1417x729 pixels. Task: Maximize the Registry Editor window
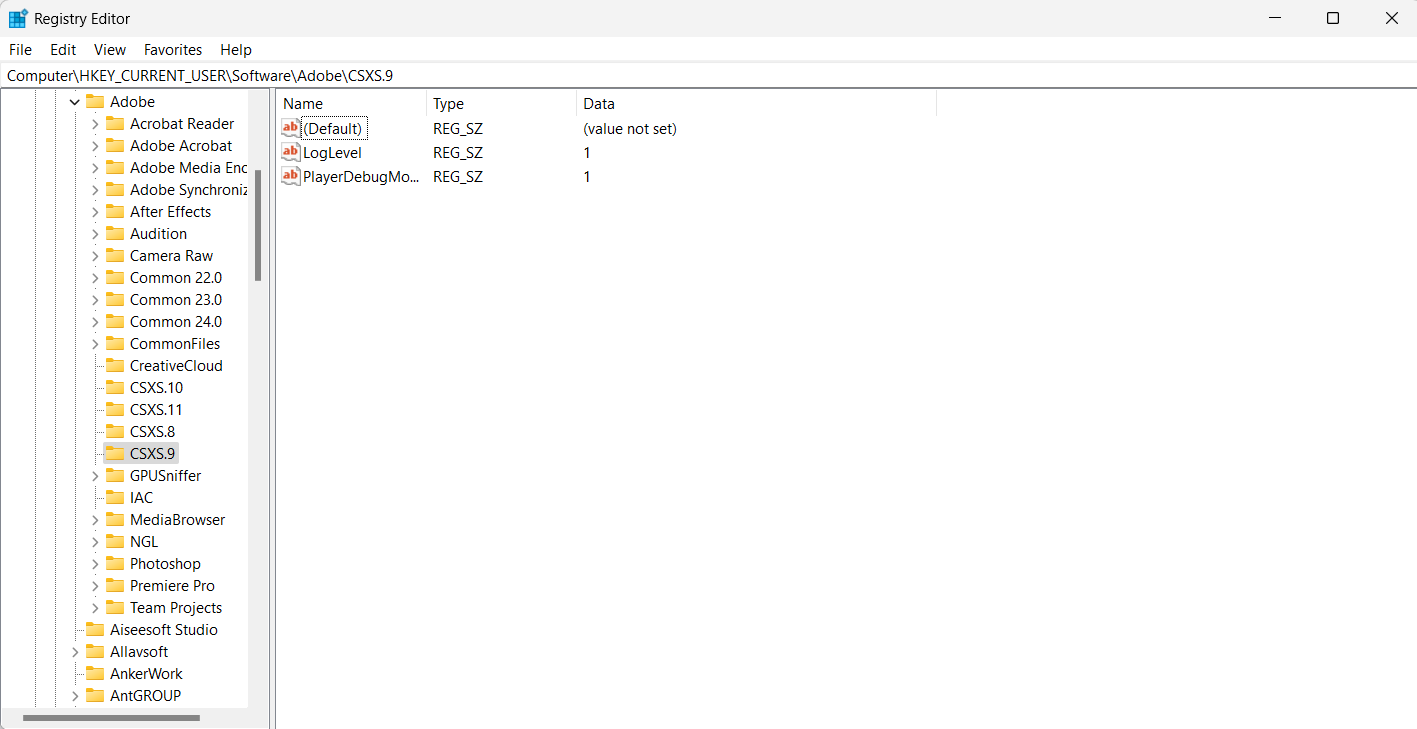[1333, 18]
